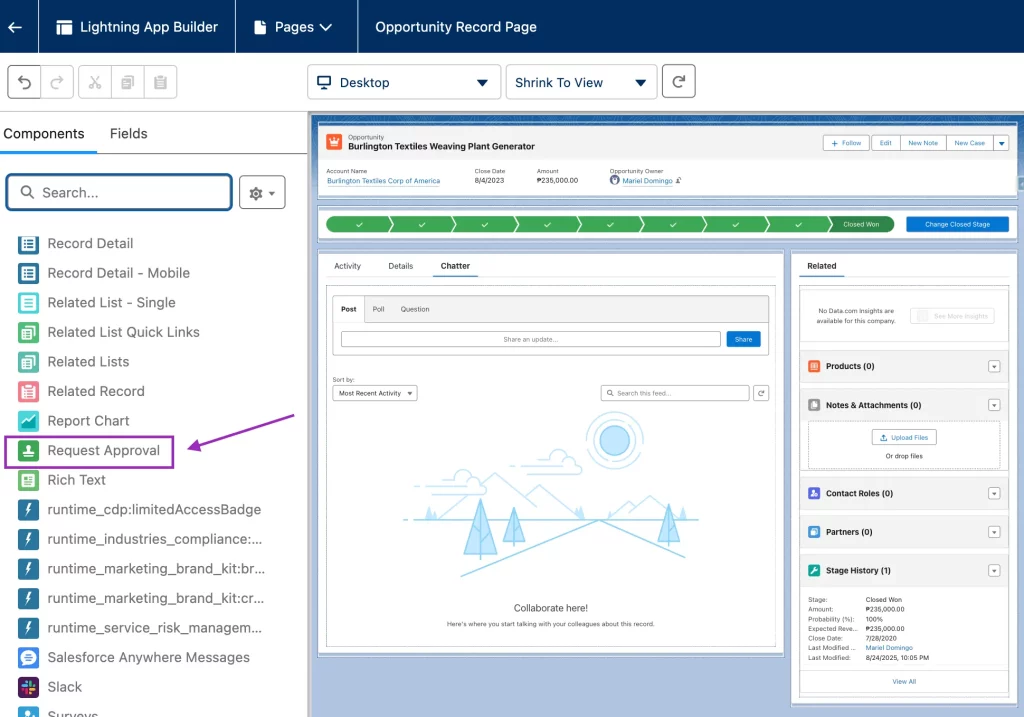Click the Change Closed Stage button
This screenshot has height=717, width=1024.
pyautogui.click(x=957, y=224)
